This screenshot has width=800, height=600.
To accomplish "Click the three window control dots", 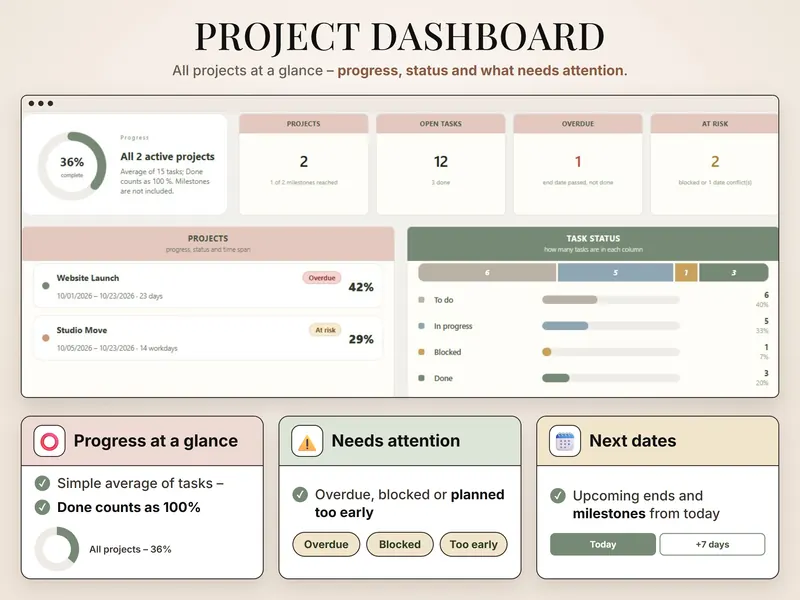I will [x=41, y=104].
